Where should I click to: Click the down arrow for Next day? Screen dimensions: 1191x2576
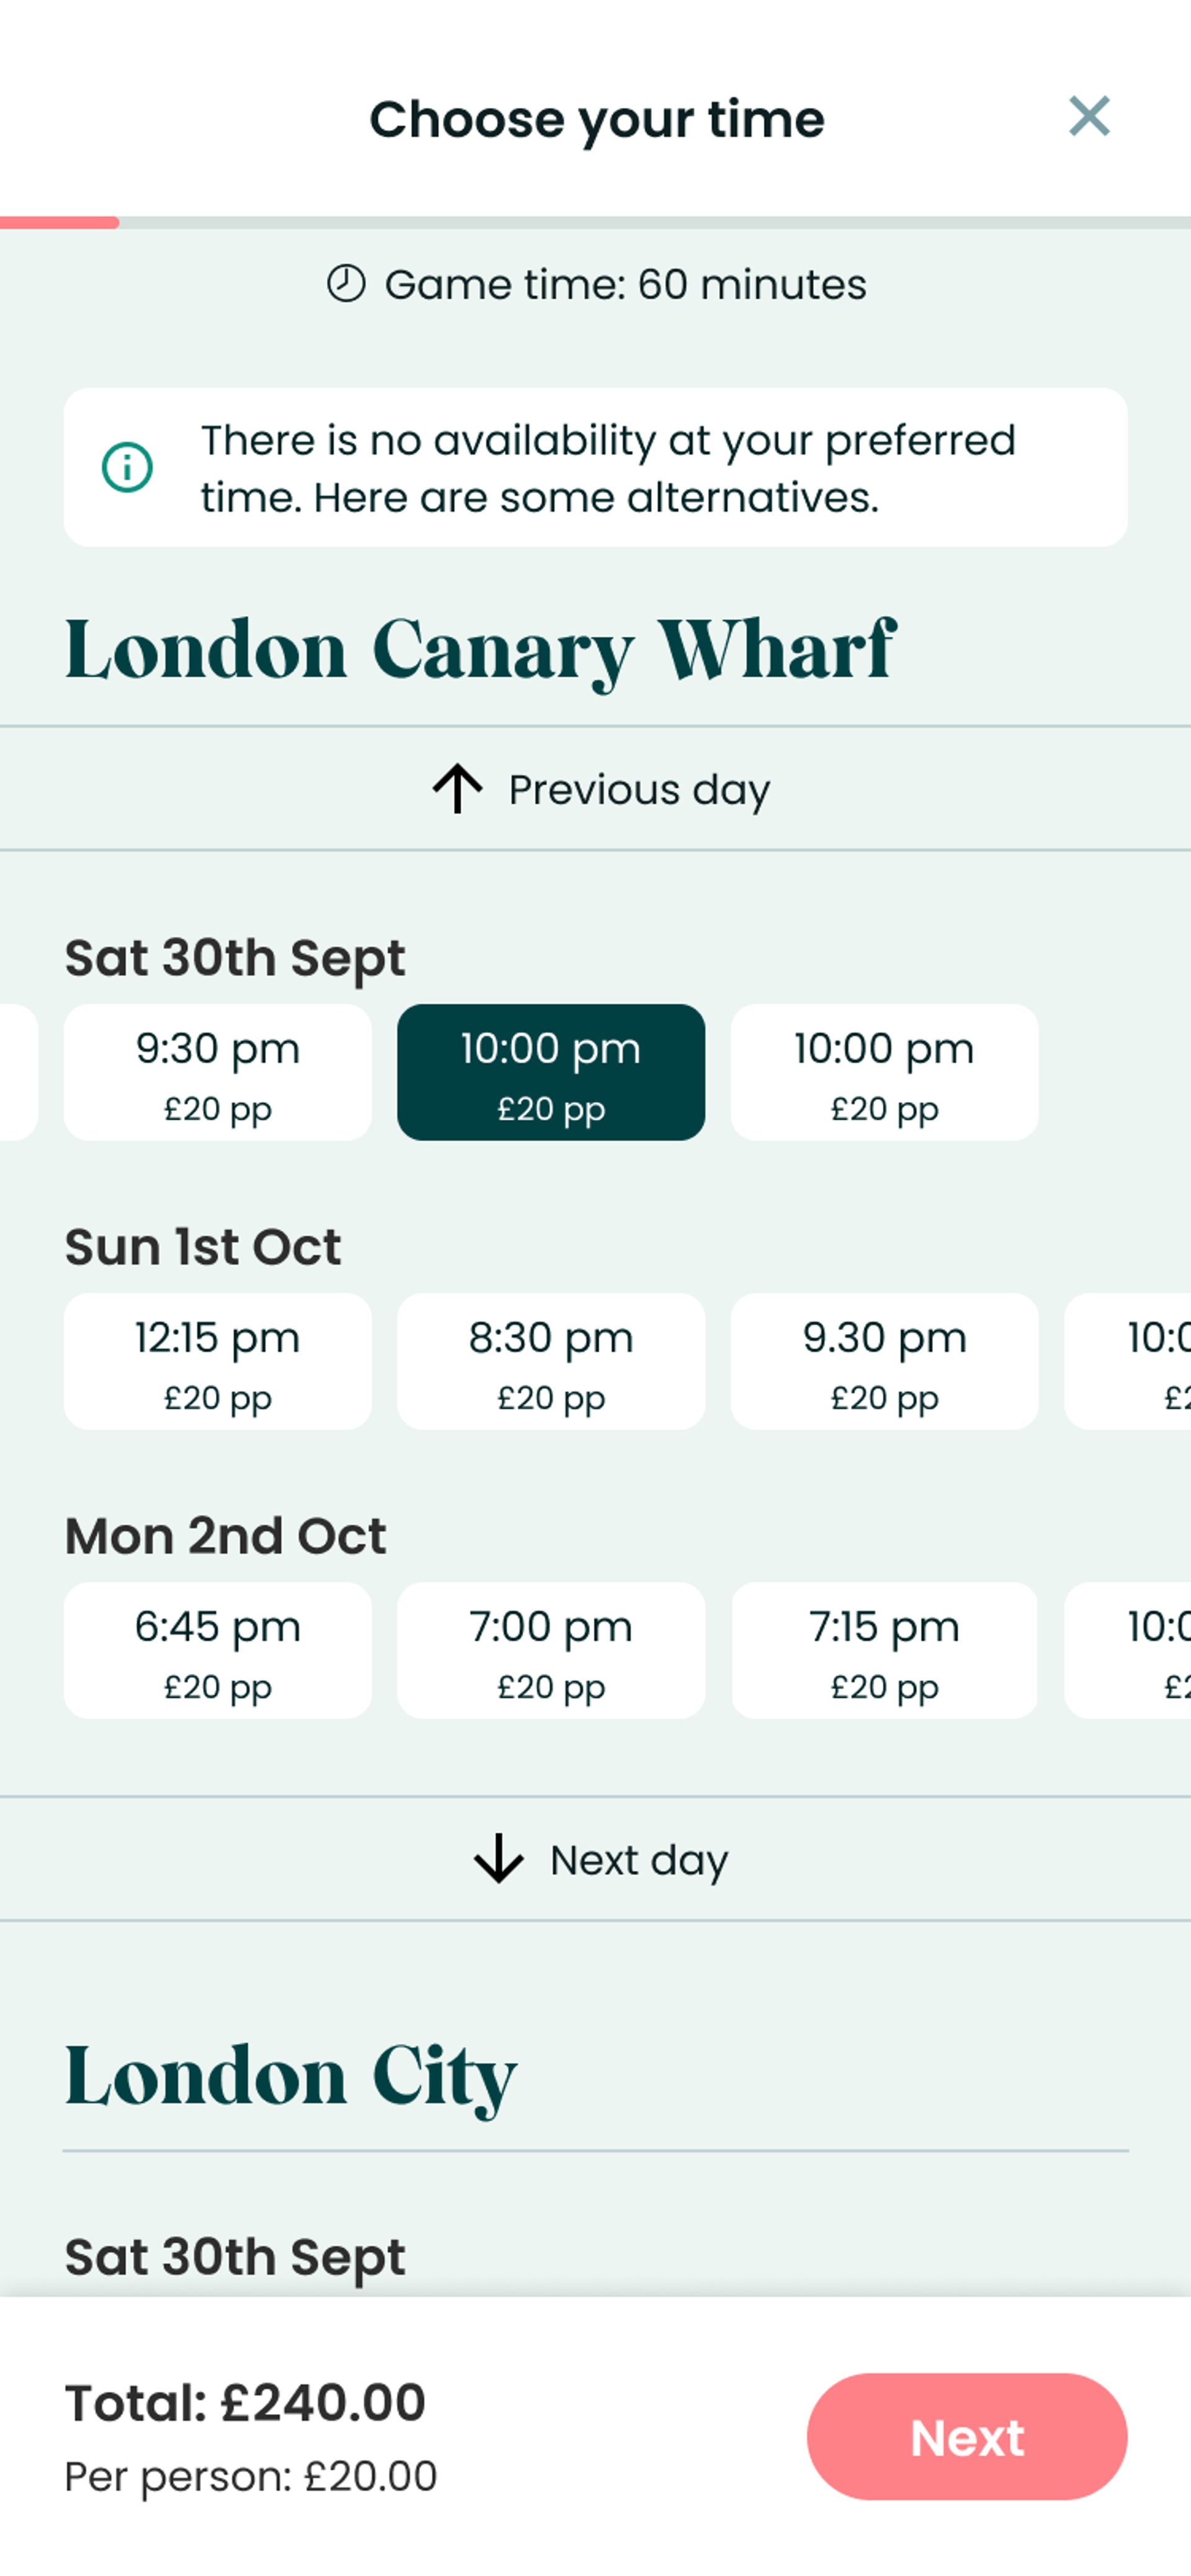click(498, 1859)
